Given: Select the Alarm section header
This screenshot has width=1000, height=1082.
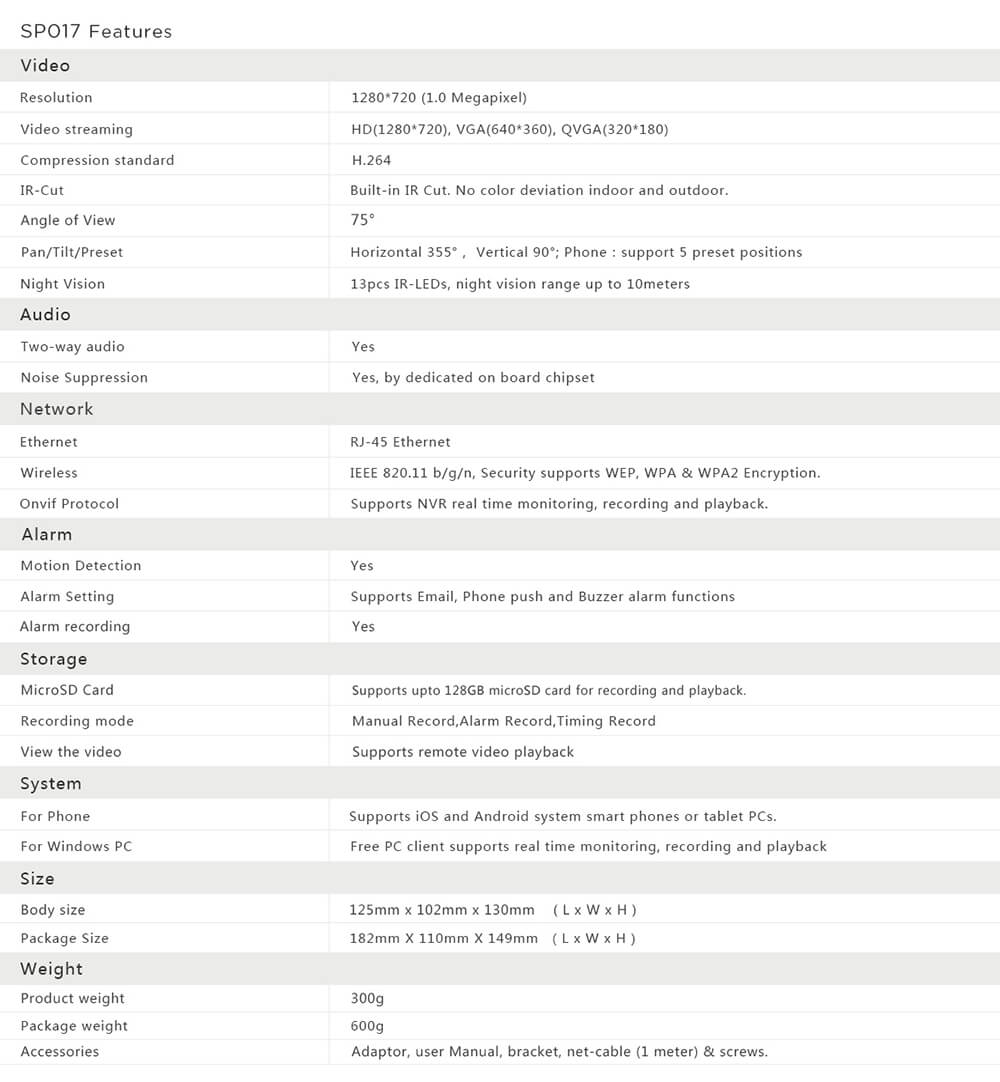Looking at the screenshot, I should point(46,535).
